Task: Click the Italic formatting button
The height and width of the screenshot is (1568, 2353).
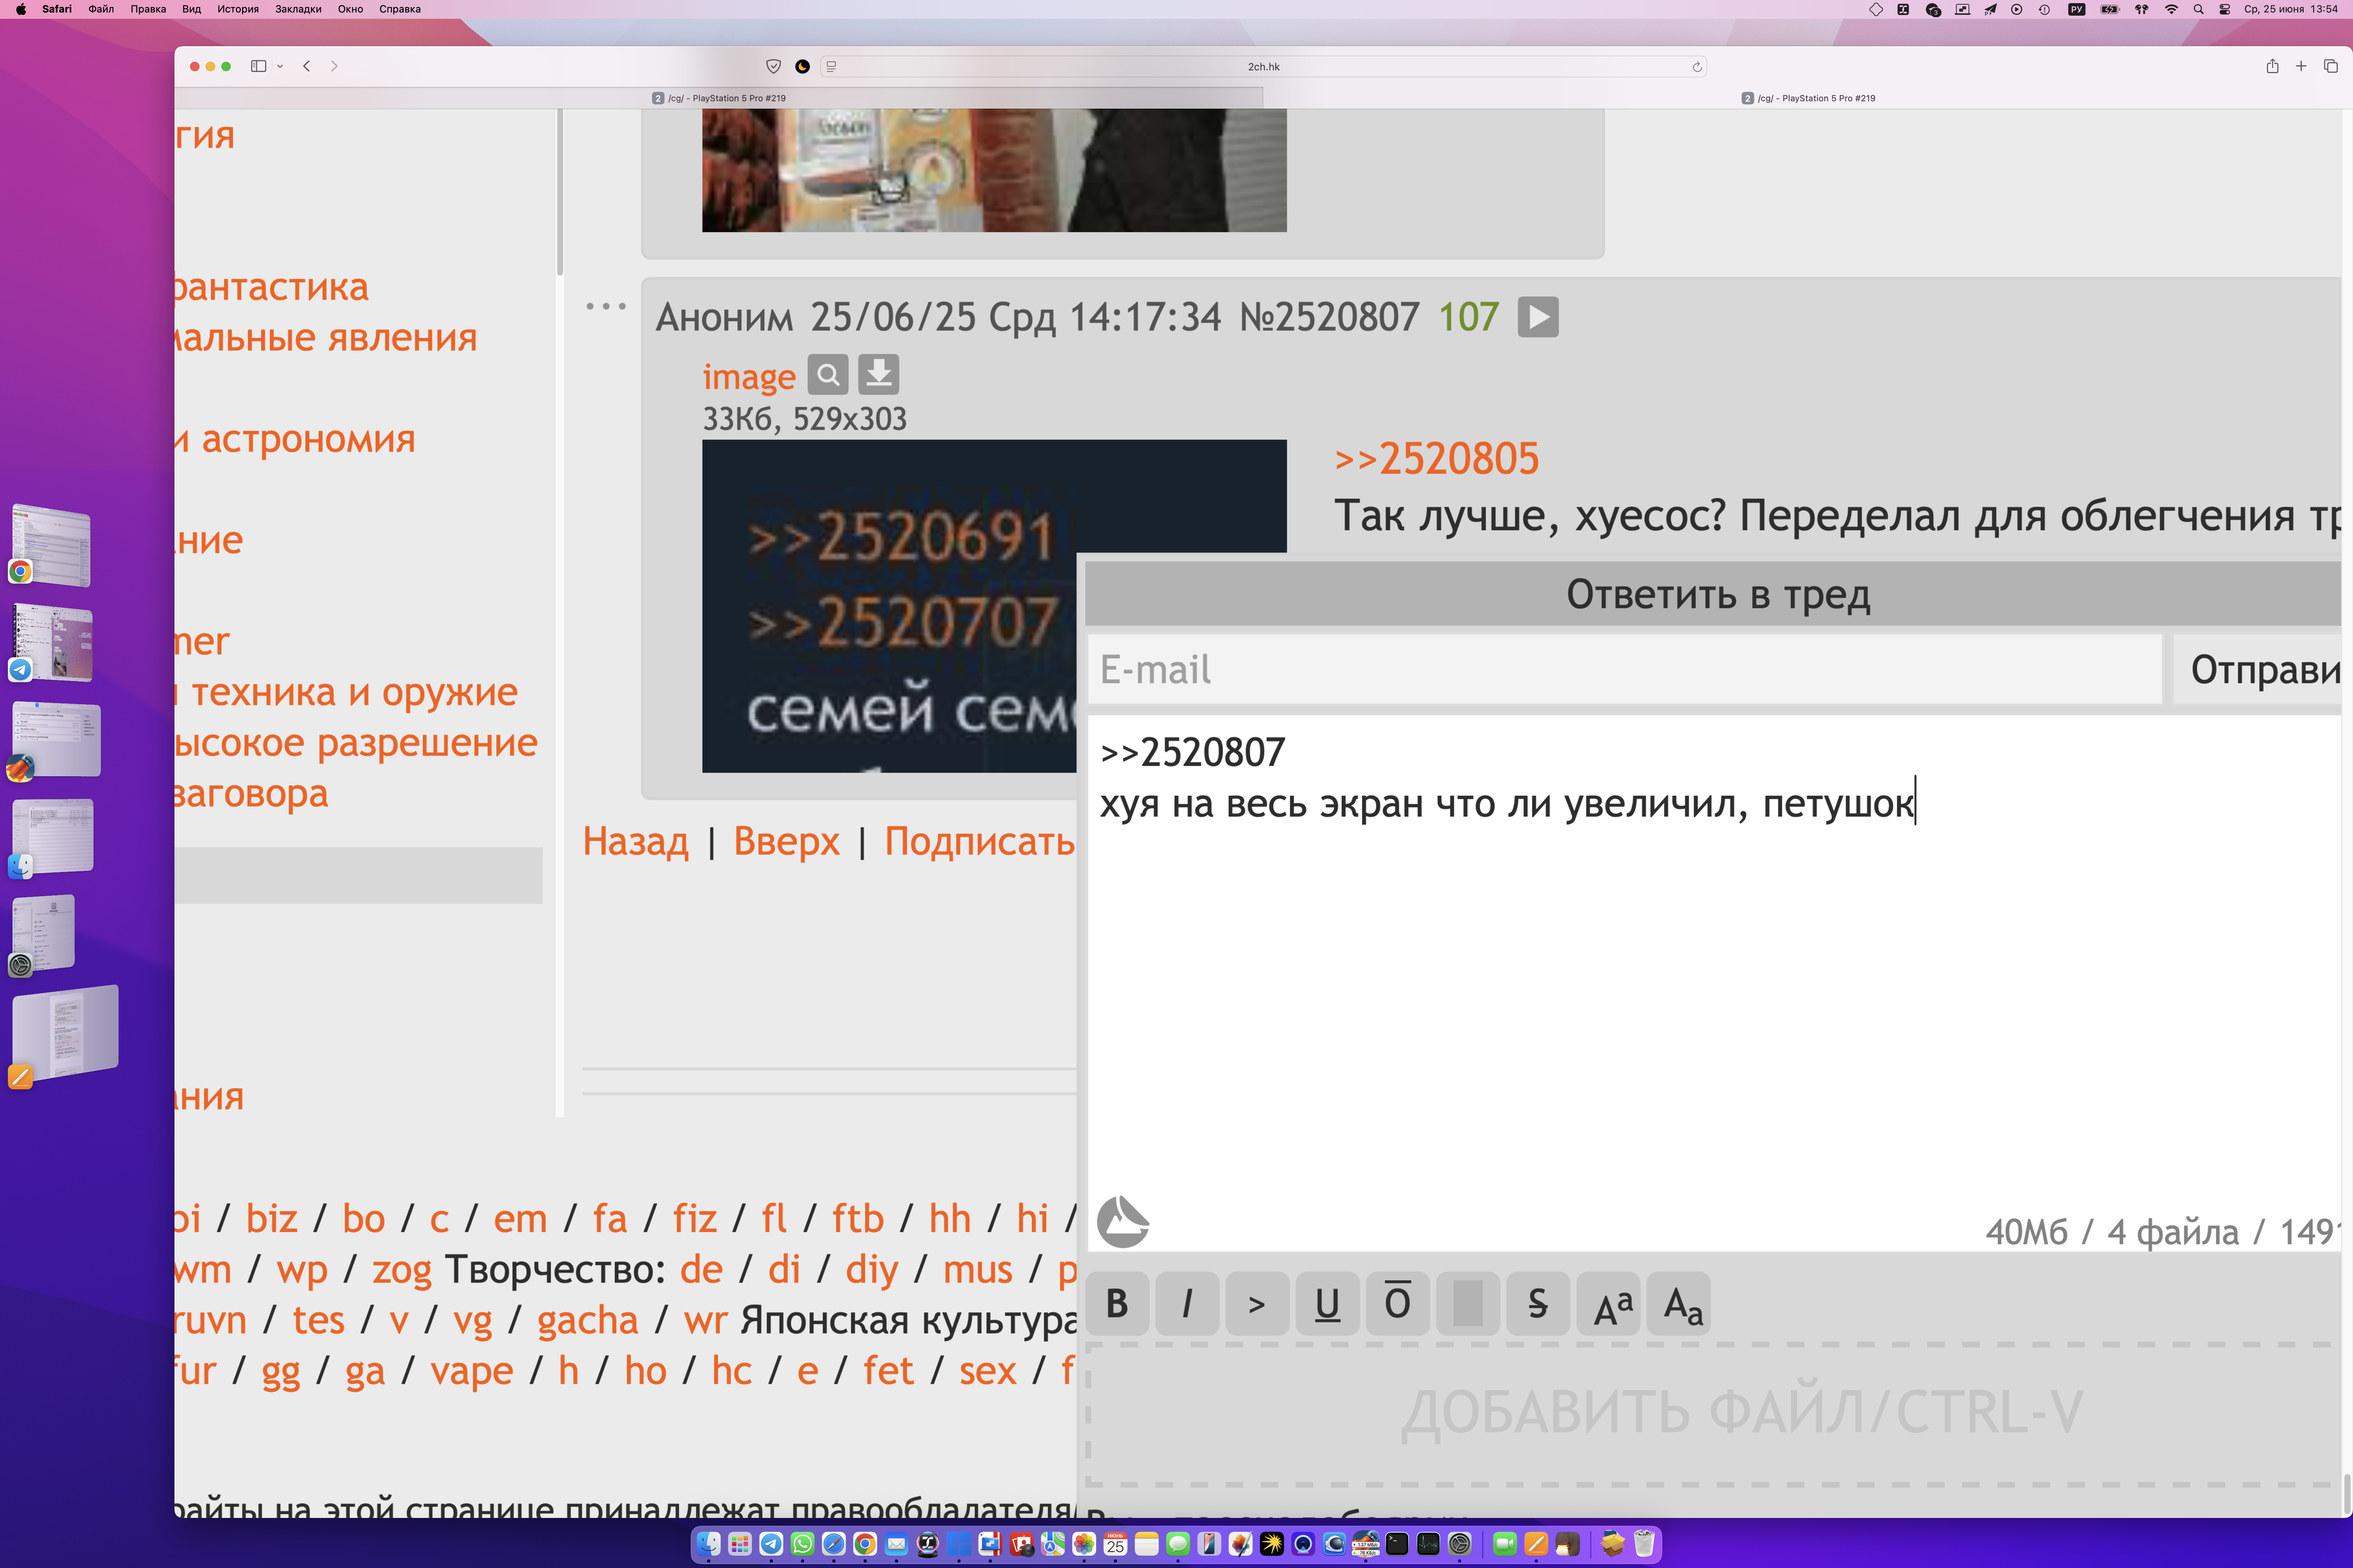Action: [1187, 1304]
